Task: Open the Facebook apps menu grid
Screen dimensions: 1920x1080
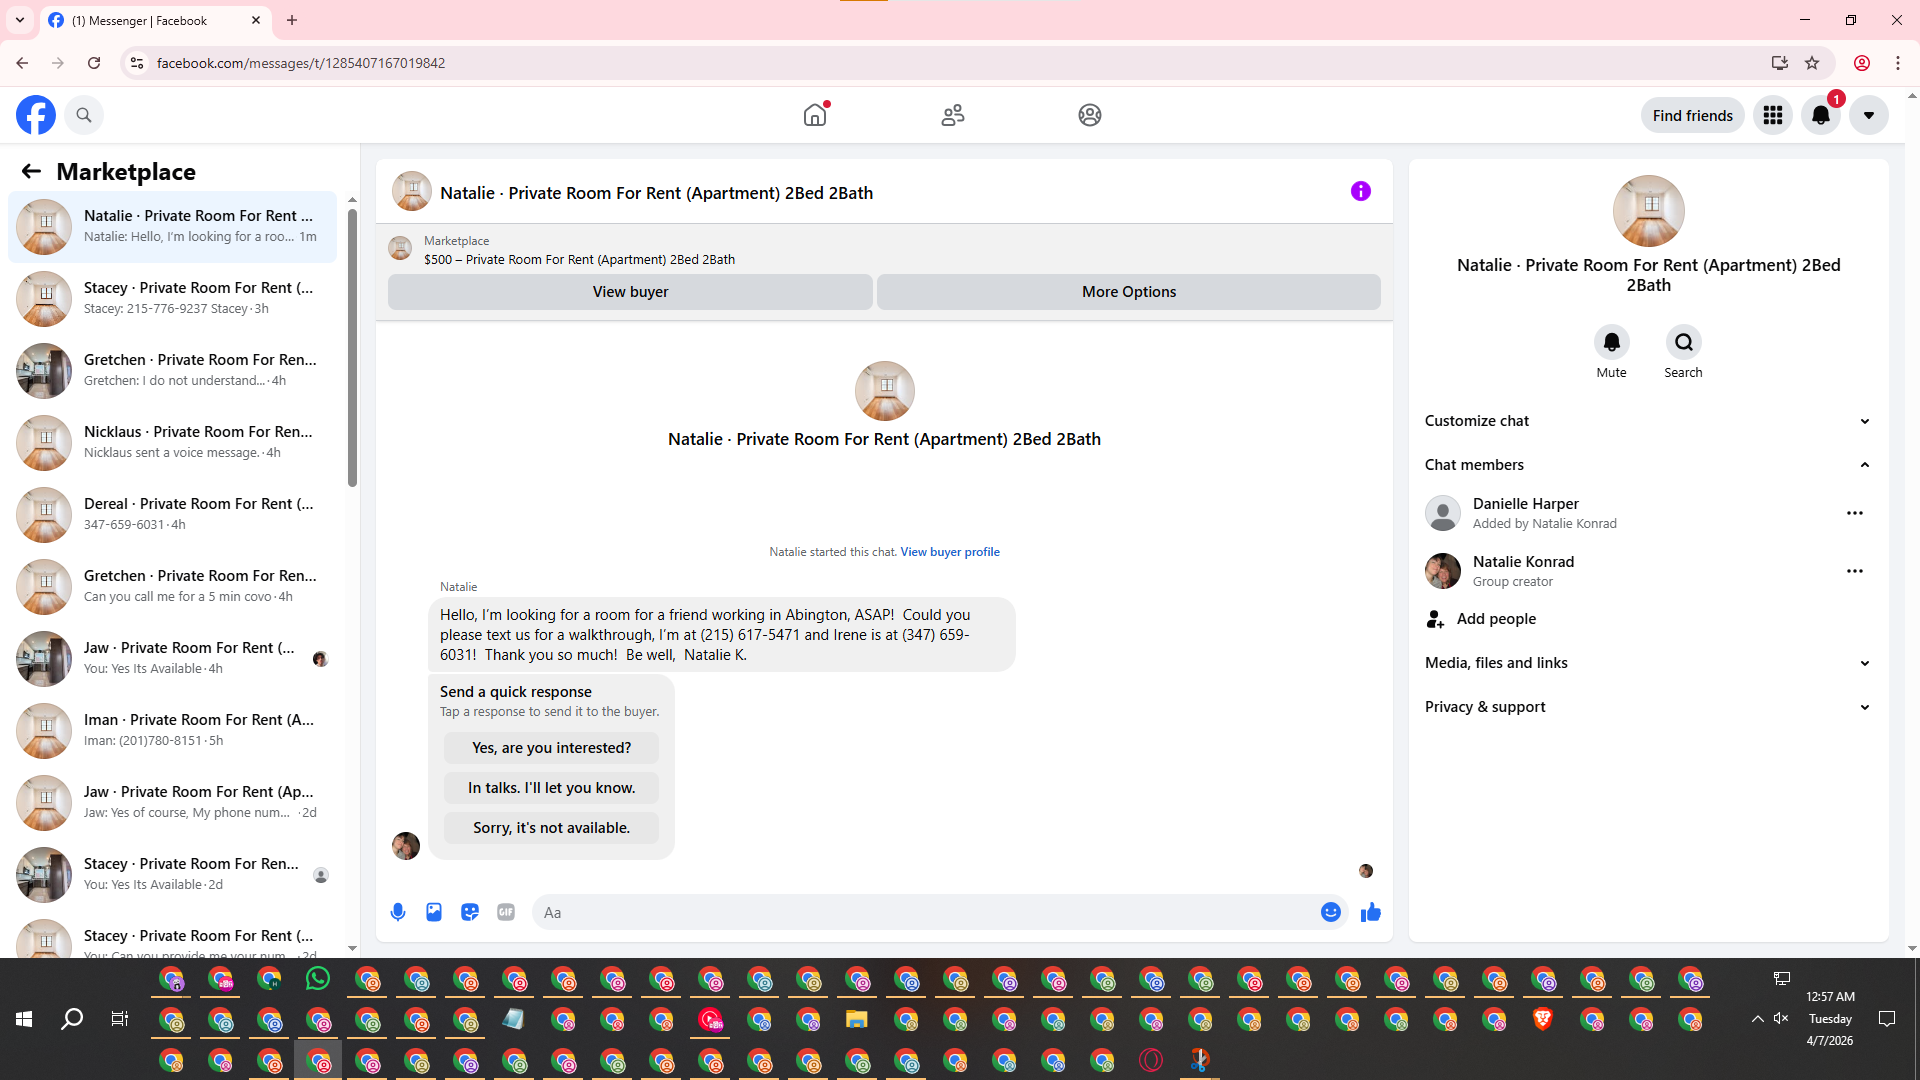Action: pos(1773,115)
